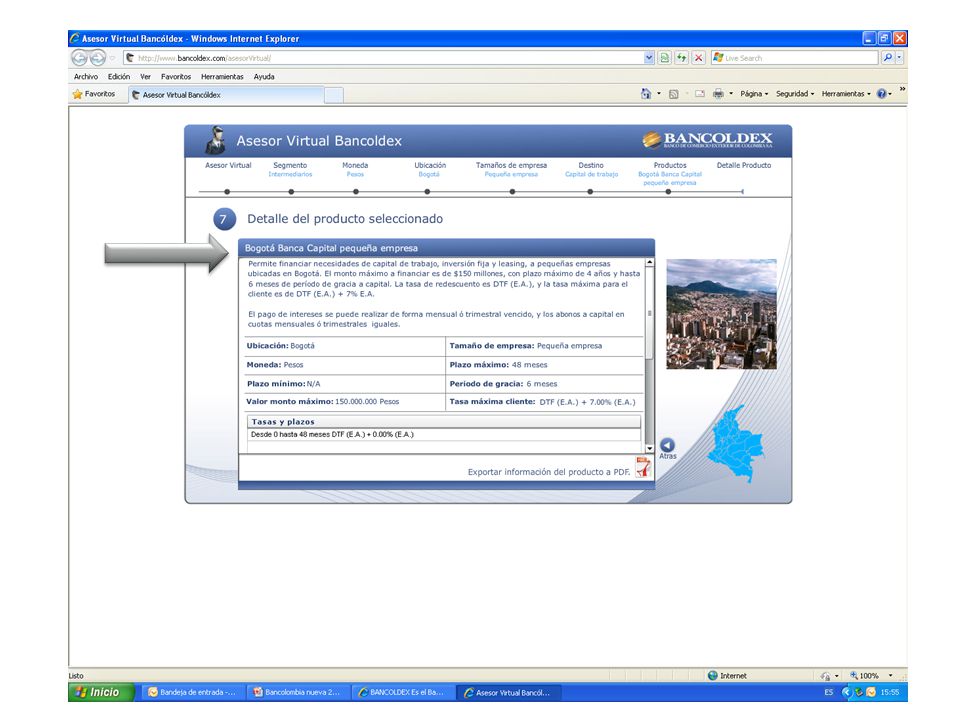This screenshot has height=720, width=960.
Task: Click inside the URL address field
Action: [383, 58]
